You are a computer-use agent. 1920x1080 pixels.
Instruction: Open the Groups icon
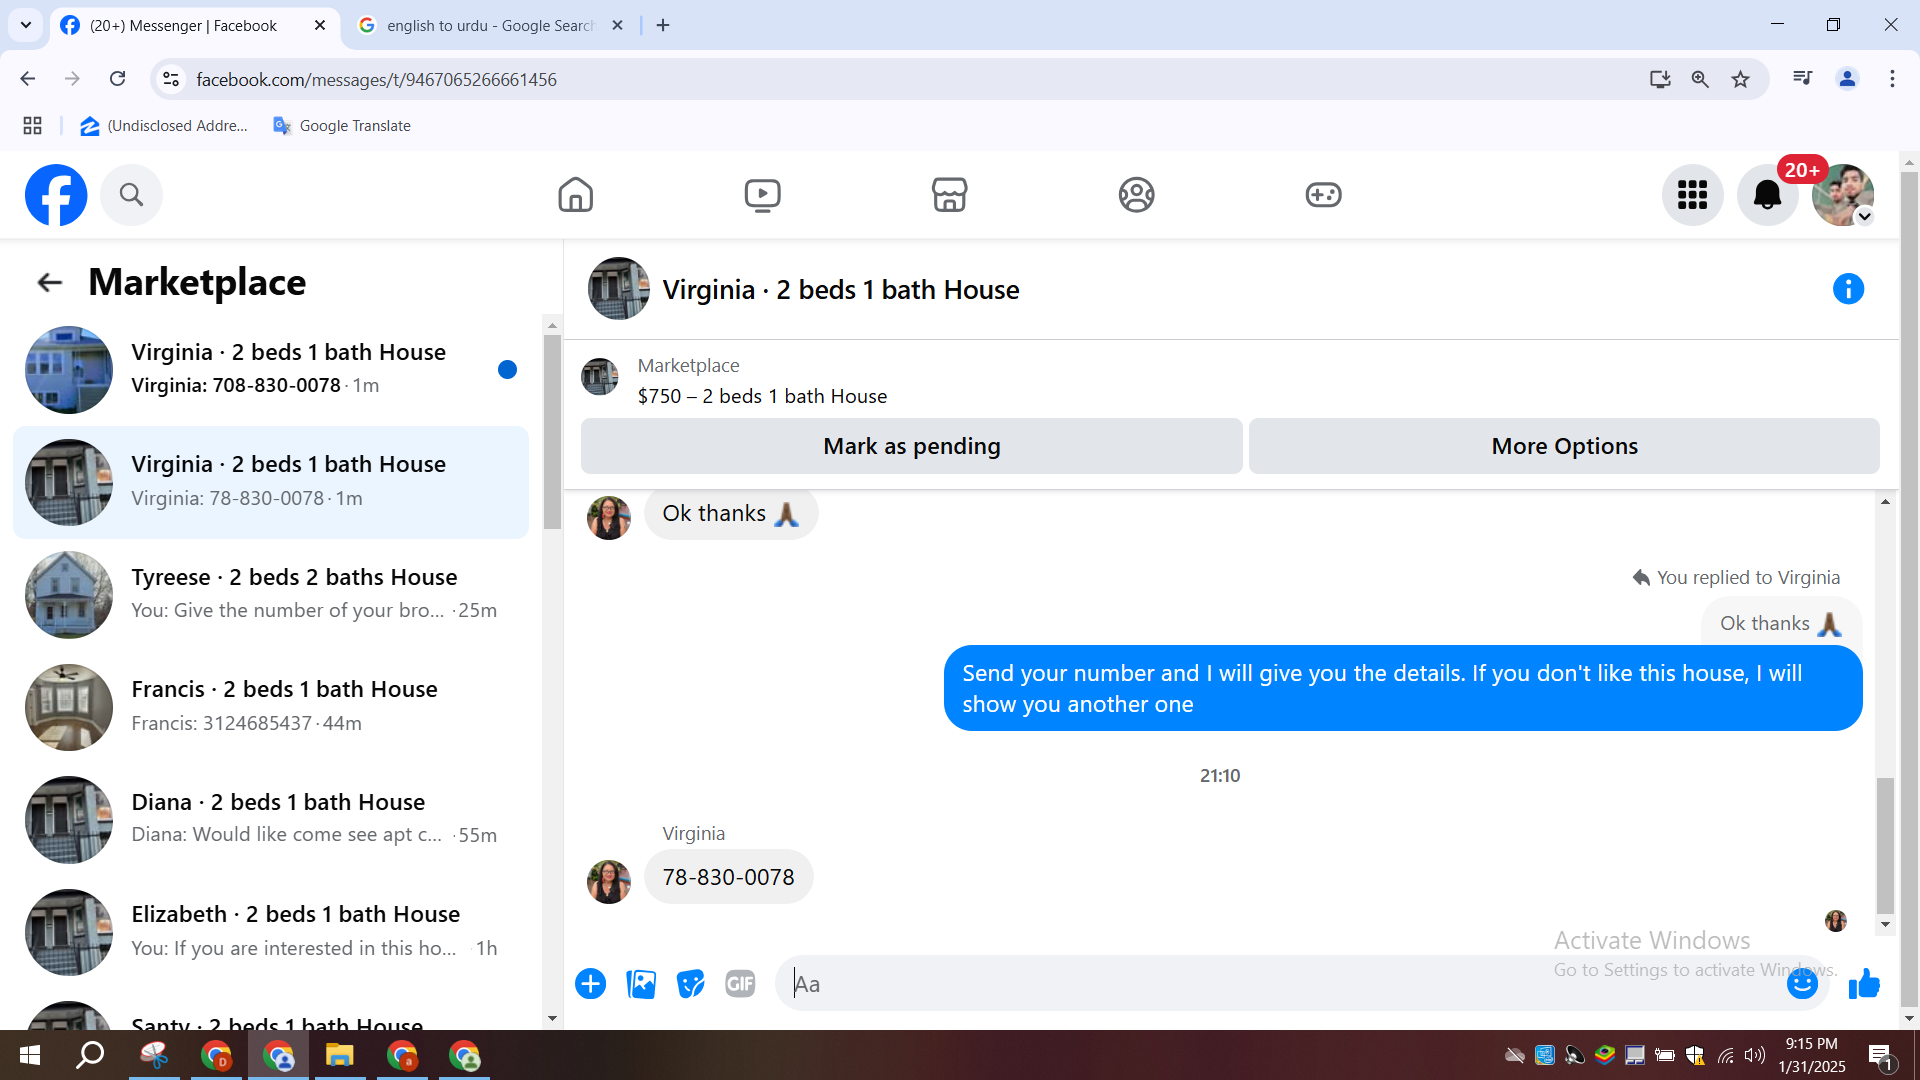tap(1136, 195)
